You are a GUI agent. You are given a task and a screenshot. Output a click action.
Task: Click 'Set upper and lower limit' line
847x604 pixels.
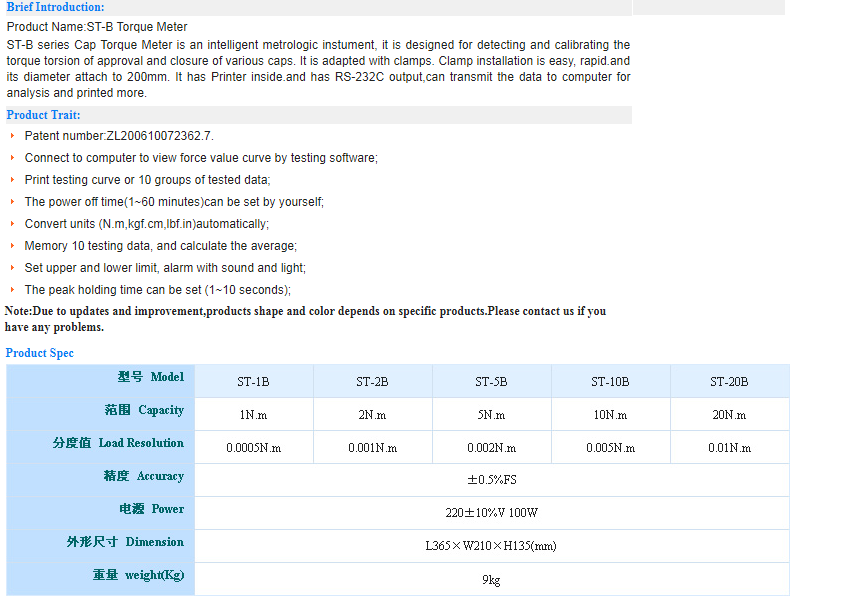165,268
